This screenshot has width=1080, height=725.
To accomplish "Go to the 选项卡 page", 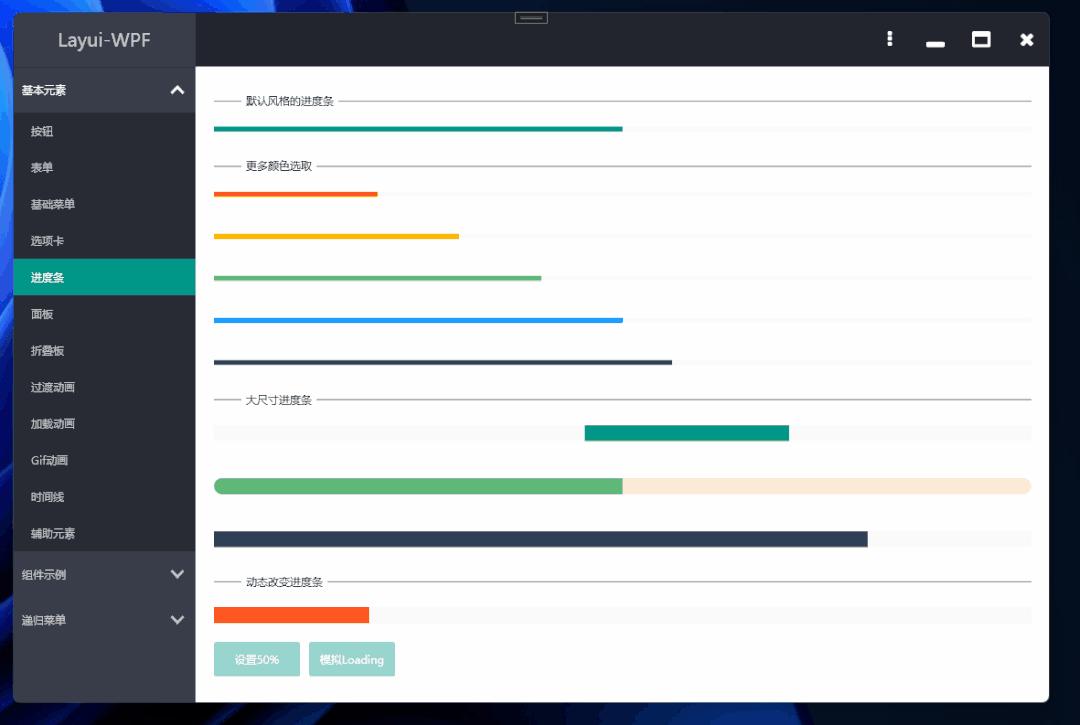I will (104, 240).
